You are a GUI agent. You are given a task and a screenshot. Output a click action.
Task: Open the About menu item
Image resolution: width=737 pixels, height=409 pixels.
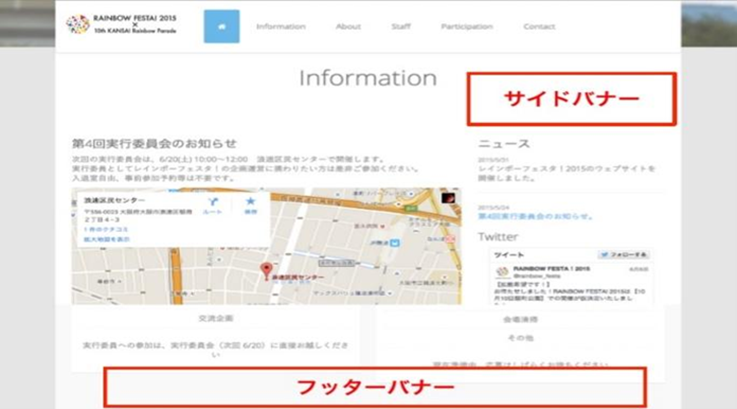tap(348, 27)
